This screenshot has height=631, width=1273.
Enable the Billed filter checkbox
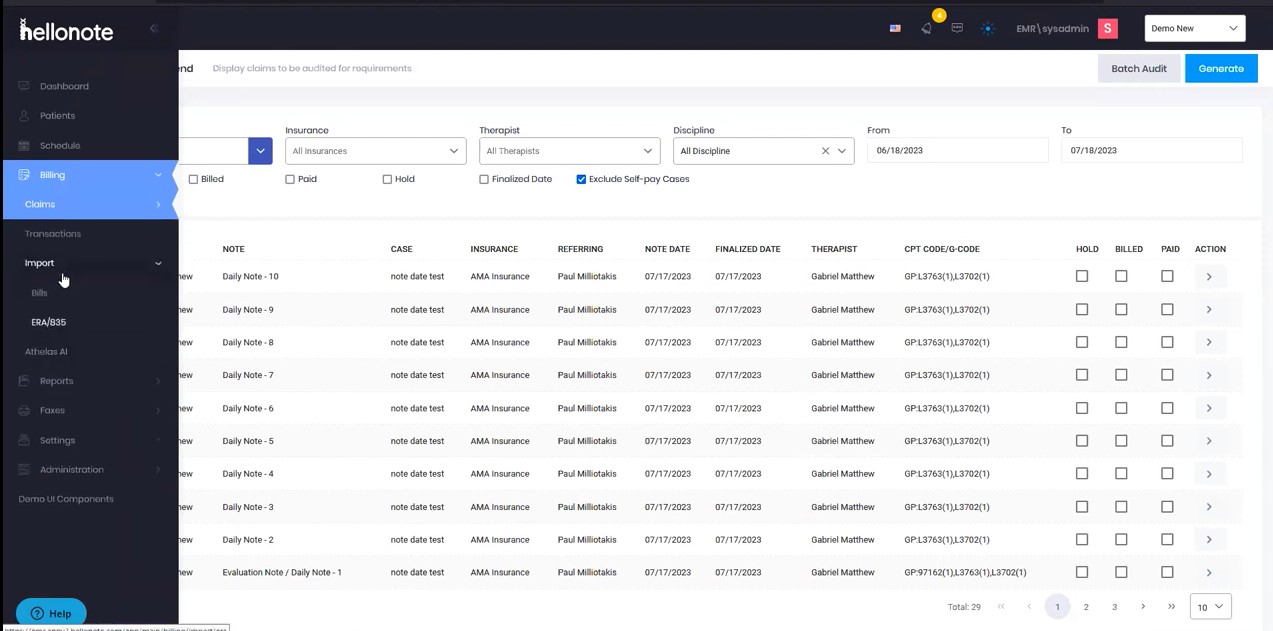tap(193, 179)
